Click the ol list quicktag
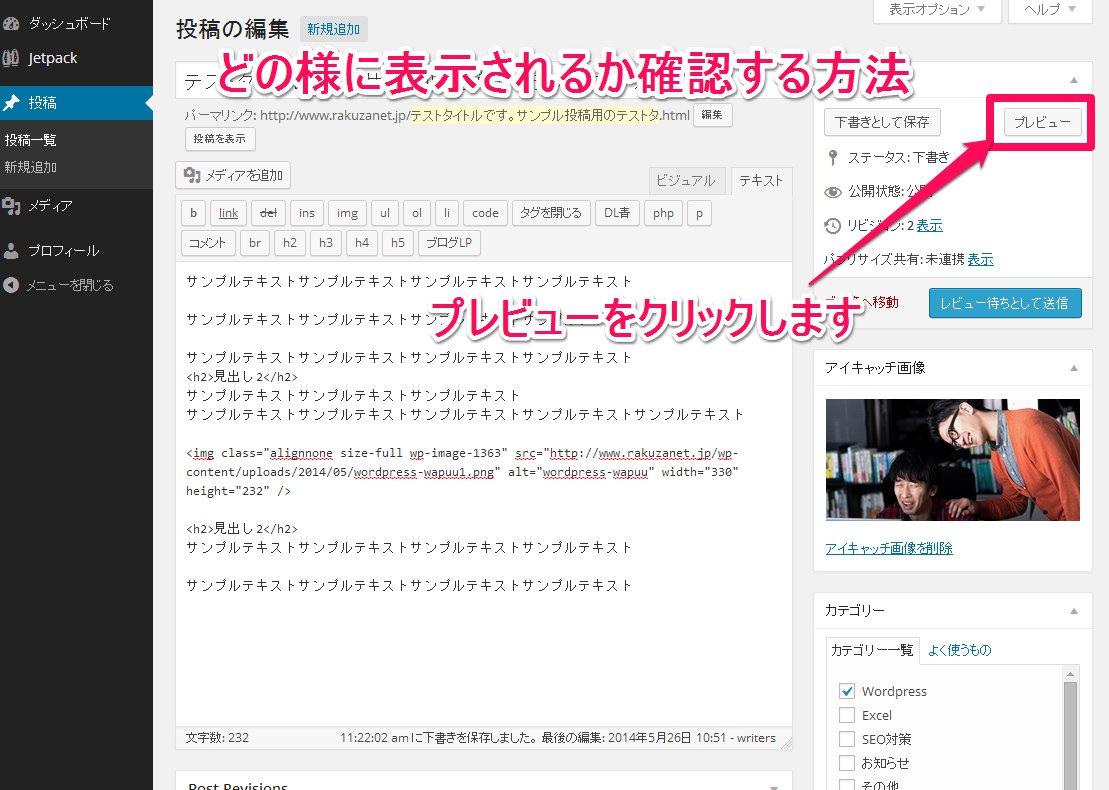The height and width of the screenshot is (790, 1109). click(x=417, y=213)
